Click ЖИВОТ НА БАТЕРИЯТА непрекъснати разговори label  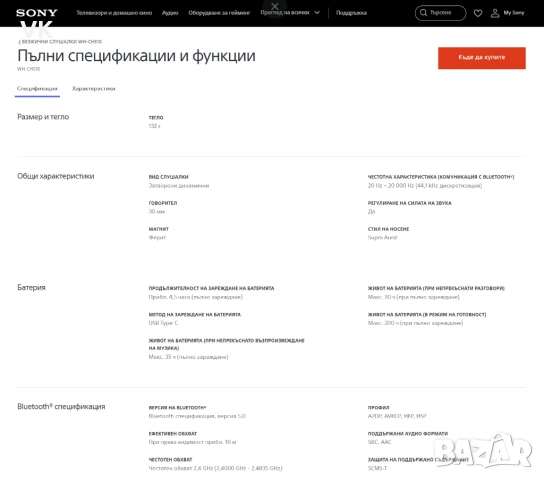(436, 288)
